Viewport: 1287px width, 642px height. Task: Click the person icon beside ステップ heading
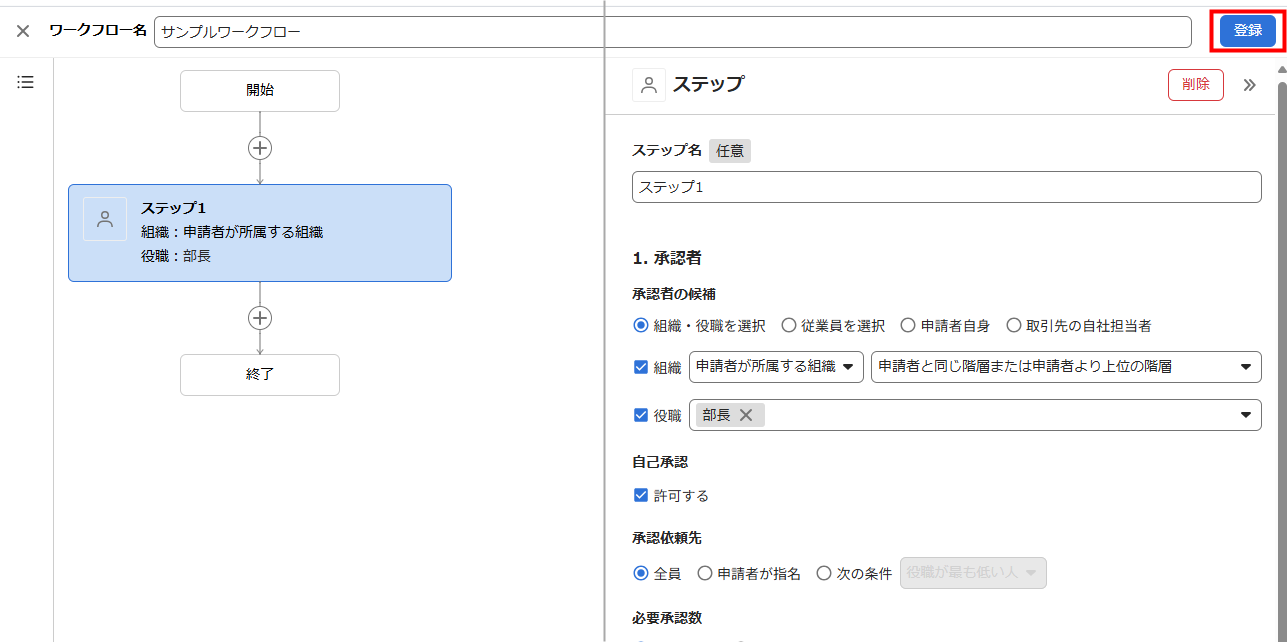coord(649,85)
